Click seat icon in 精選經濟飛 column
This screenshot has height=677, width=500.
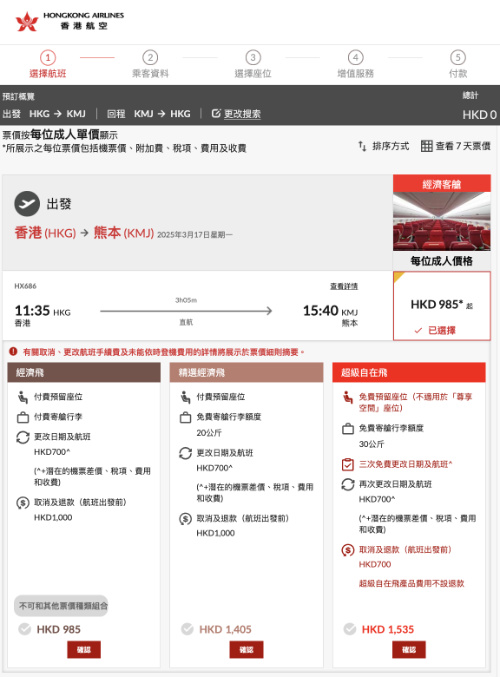point(185,397)
